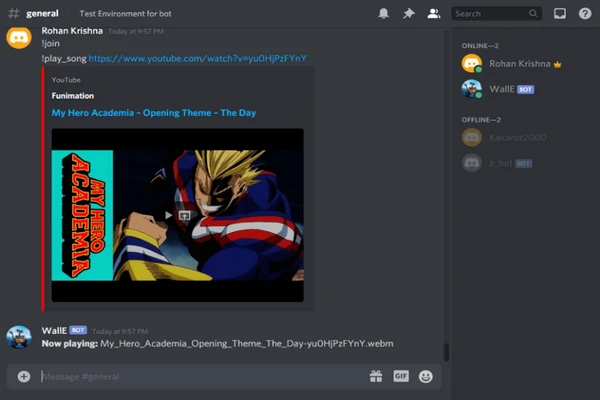Play the embedded video
This screenshot has width=600, height=400.
click(x=168, y=215)
